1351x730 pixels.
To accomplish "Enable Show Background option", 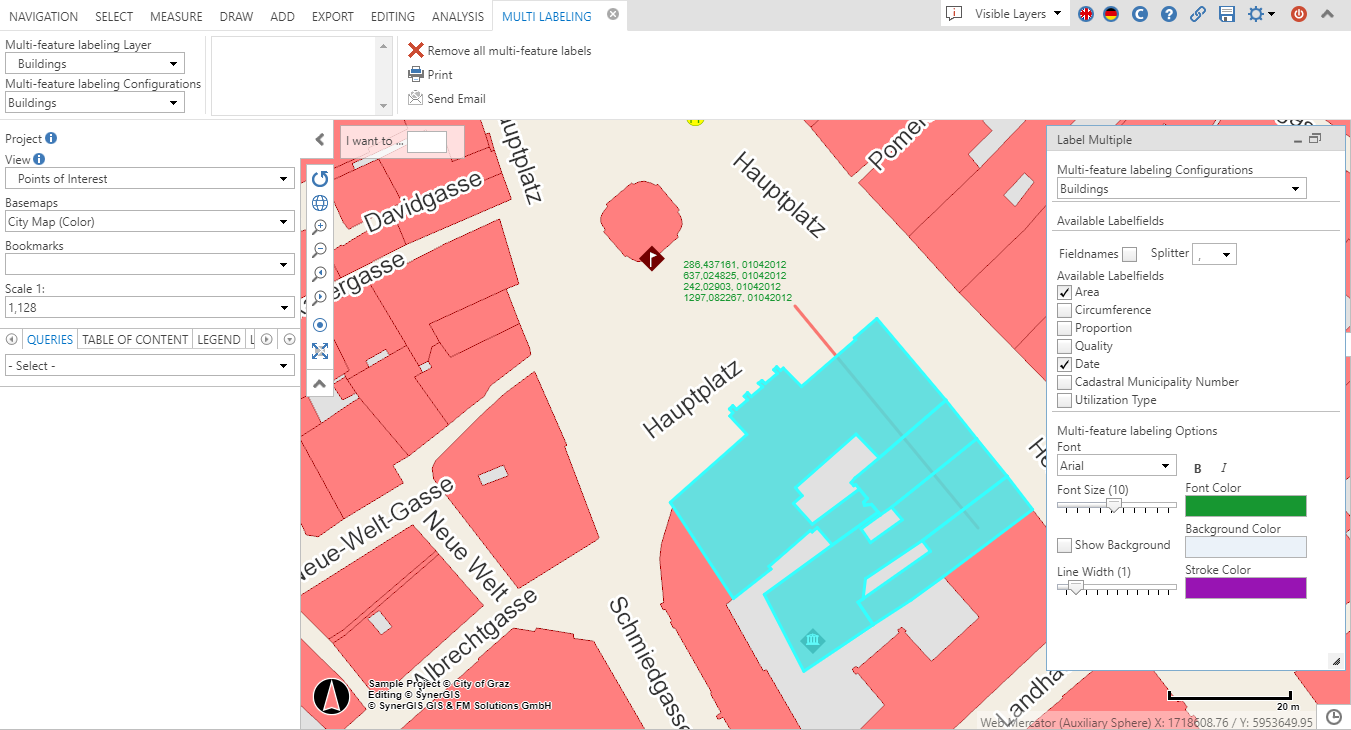I will point(1065,544).
